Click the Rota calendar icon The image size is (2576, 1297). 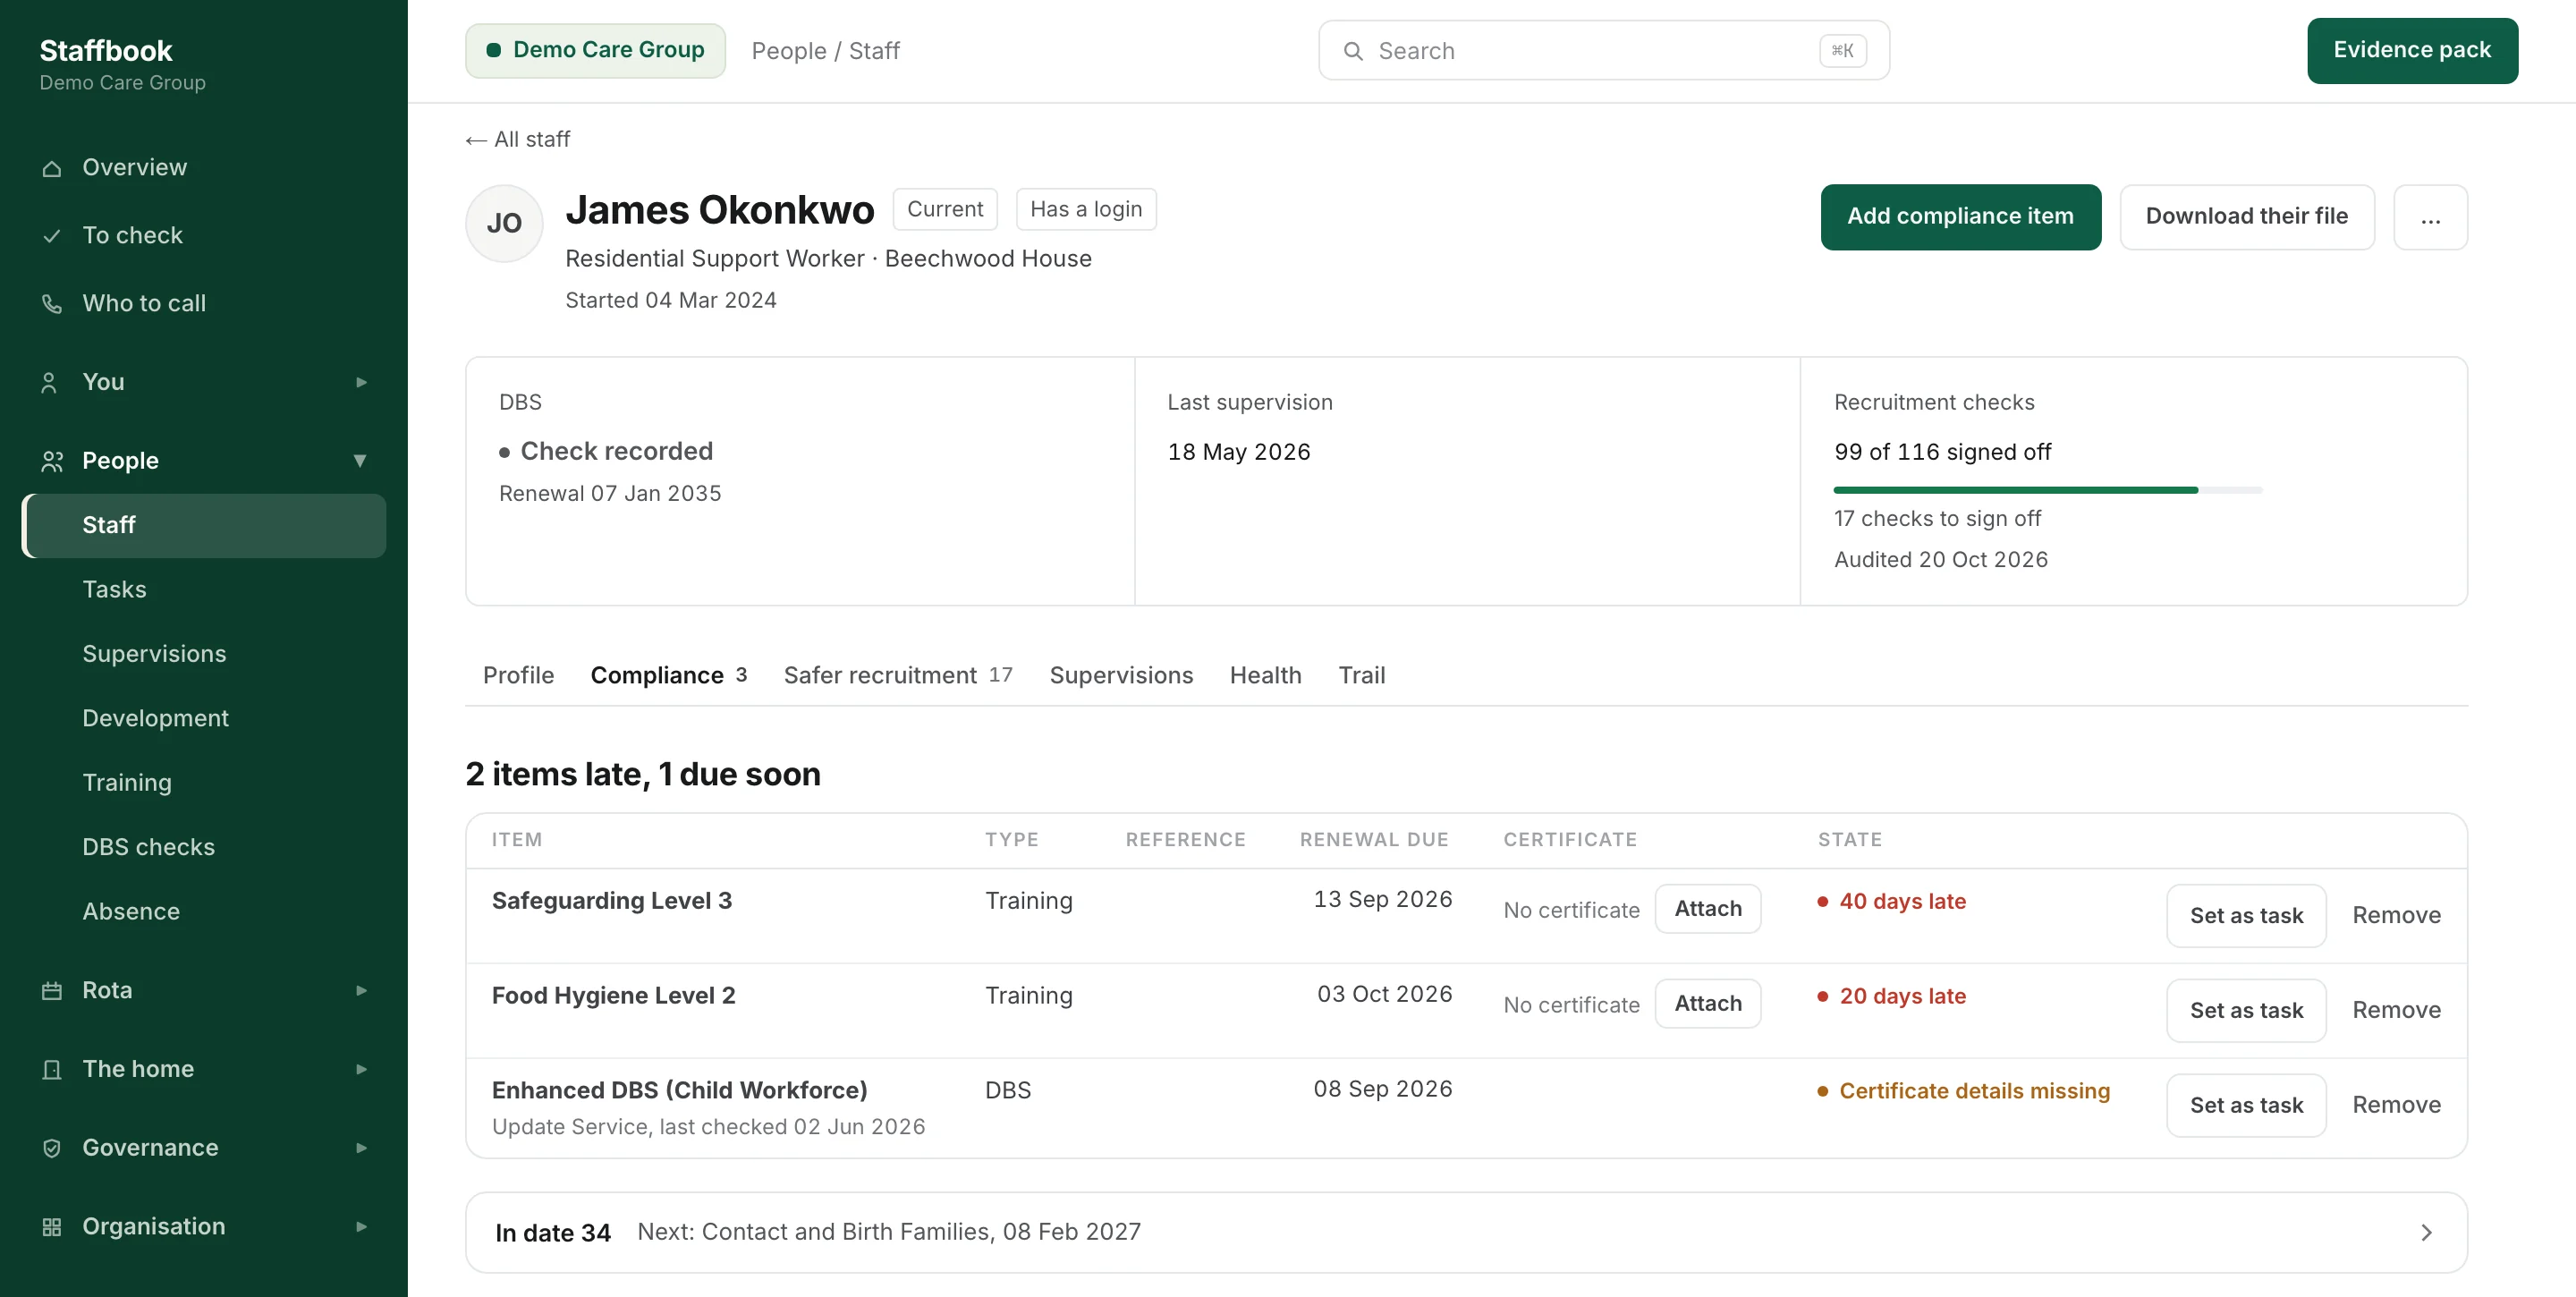click(52, 991)
